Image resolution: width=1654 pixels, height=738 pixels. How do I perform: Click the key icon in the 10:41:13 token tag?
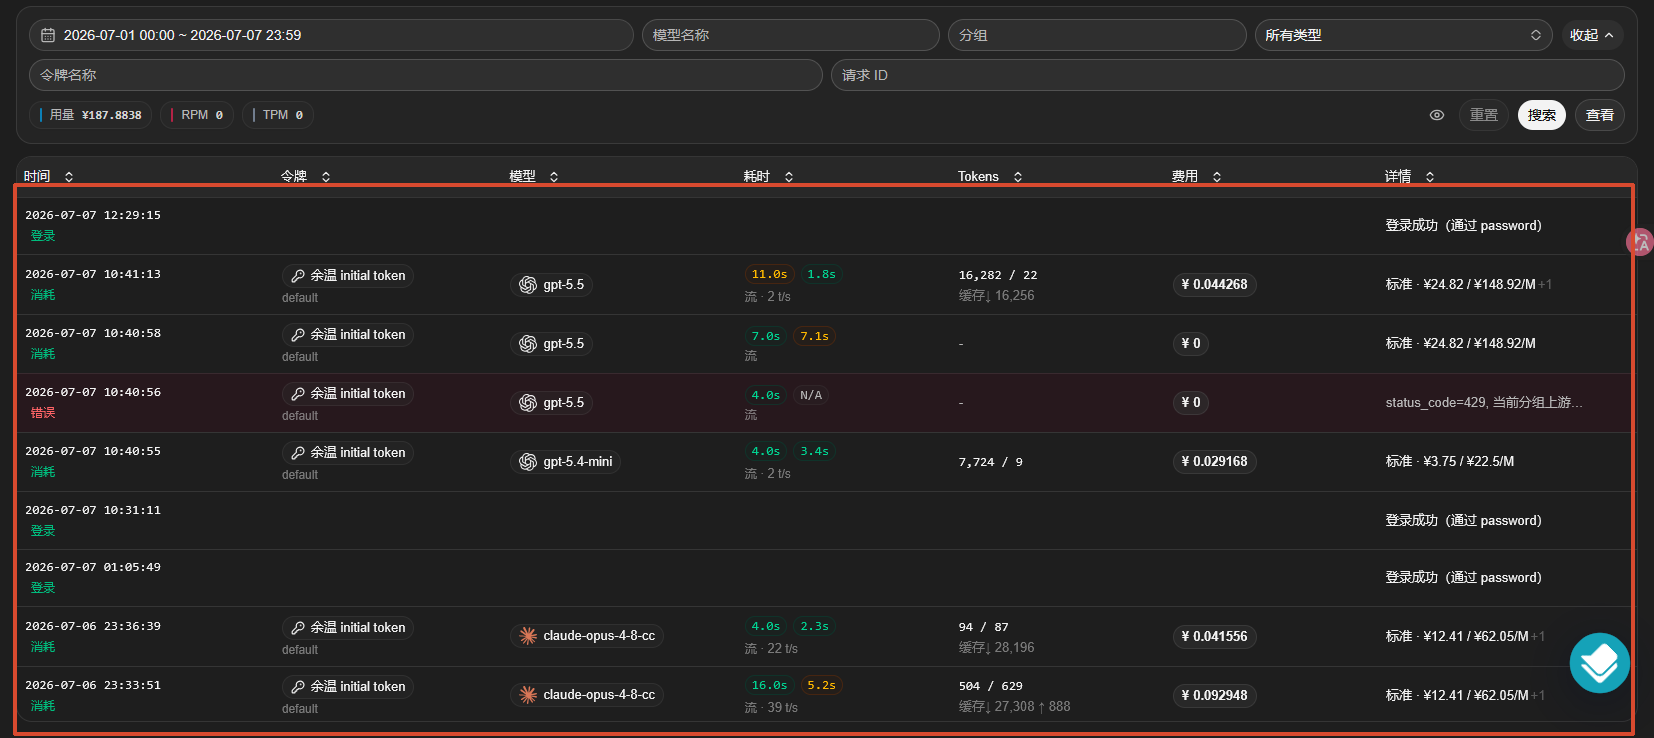[298, 275]
